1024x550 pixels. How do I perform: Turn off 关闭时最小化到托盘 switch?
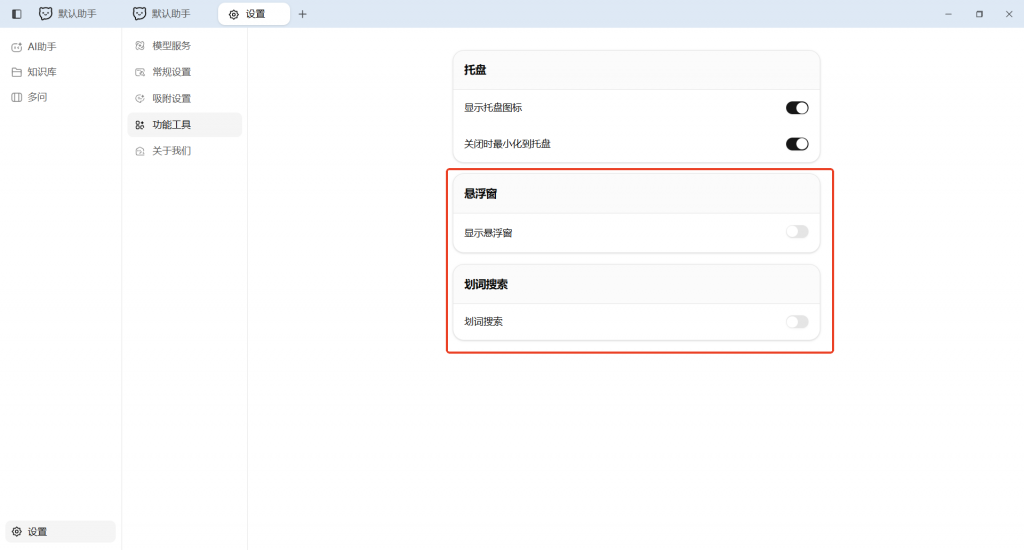[797, 144]
